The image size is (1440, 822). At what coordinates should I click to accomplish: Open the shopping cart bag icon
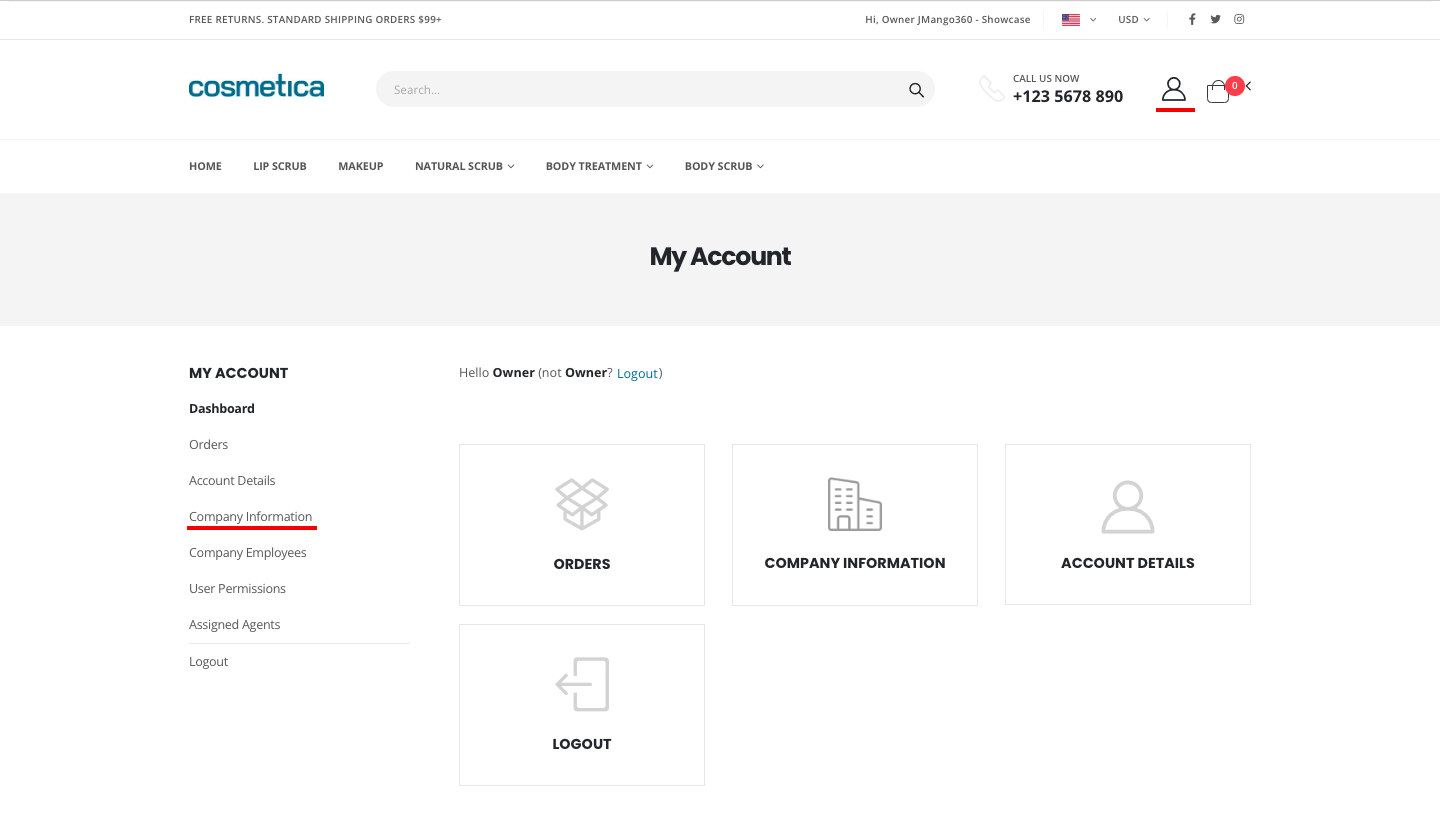coord(1217,92)
